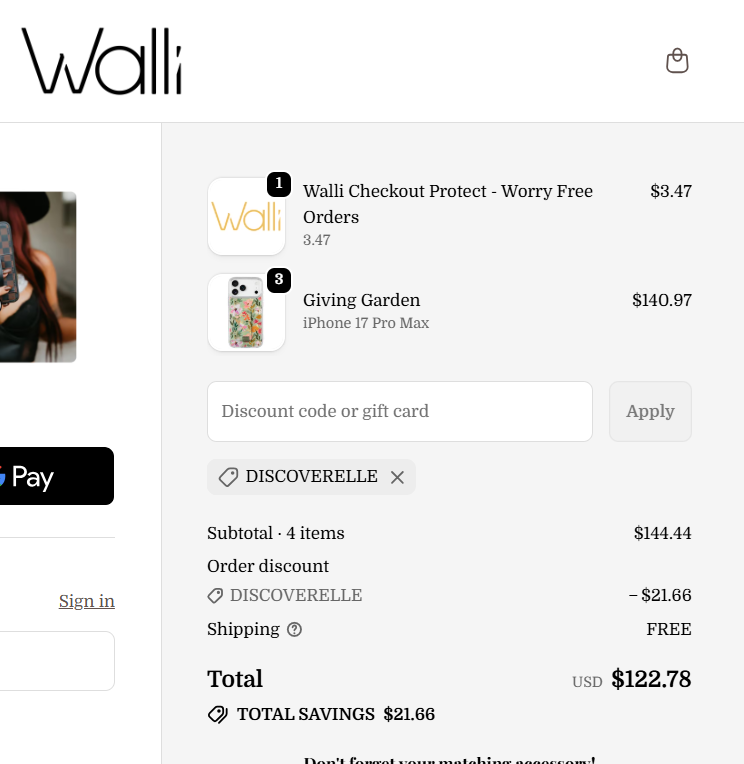Click the Apply discount button
The width and height of the screenshot is (744, 764).
(650, 411)
